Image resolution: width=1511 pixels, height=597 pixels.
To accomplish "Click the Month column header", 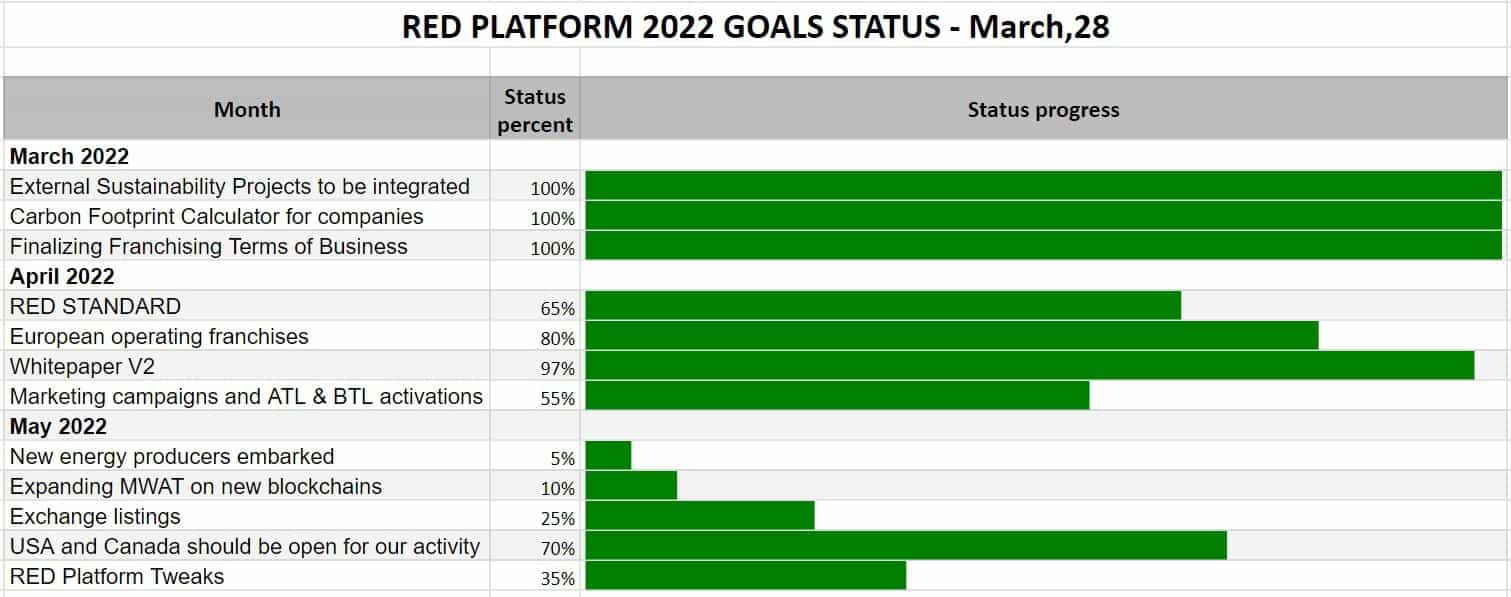I will pyautogui.click(x=247, y=109).
